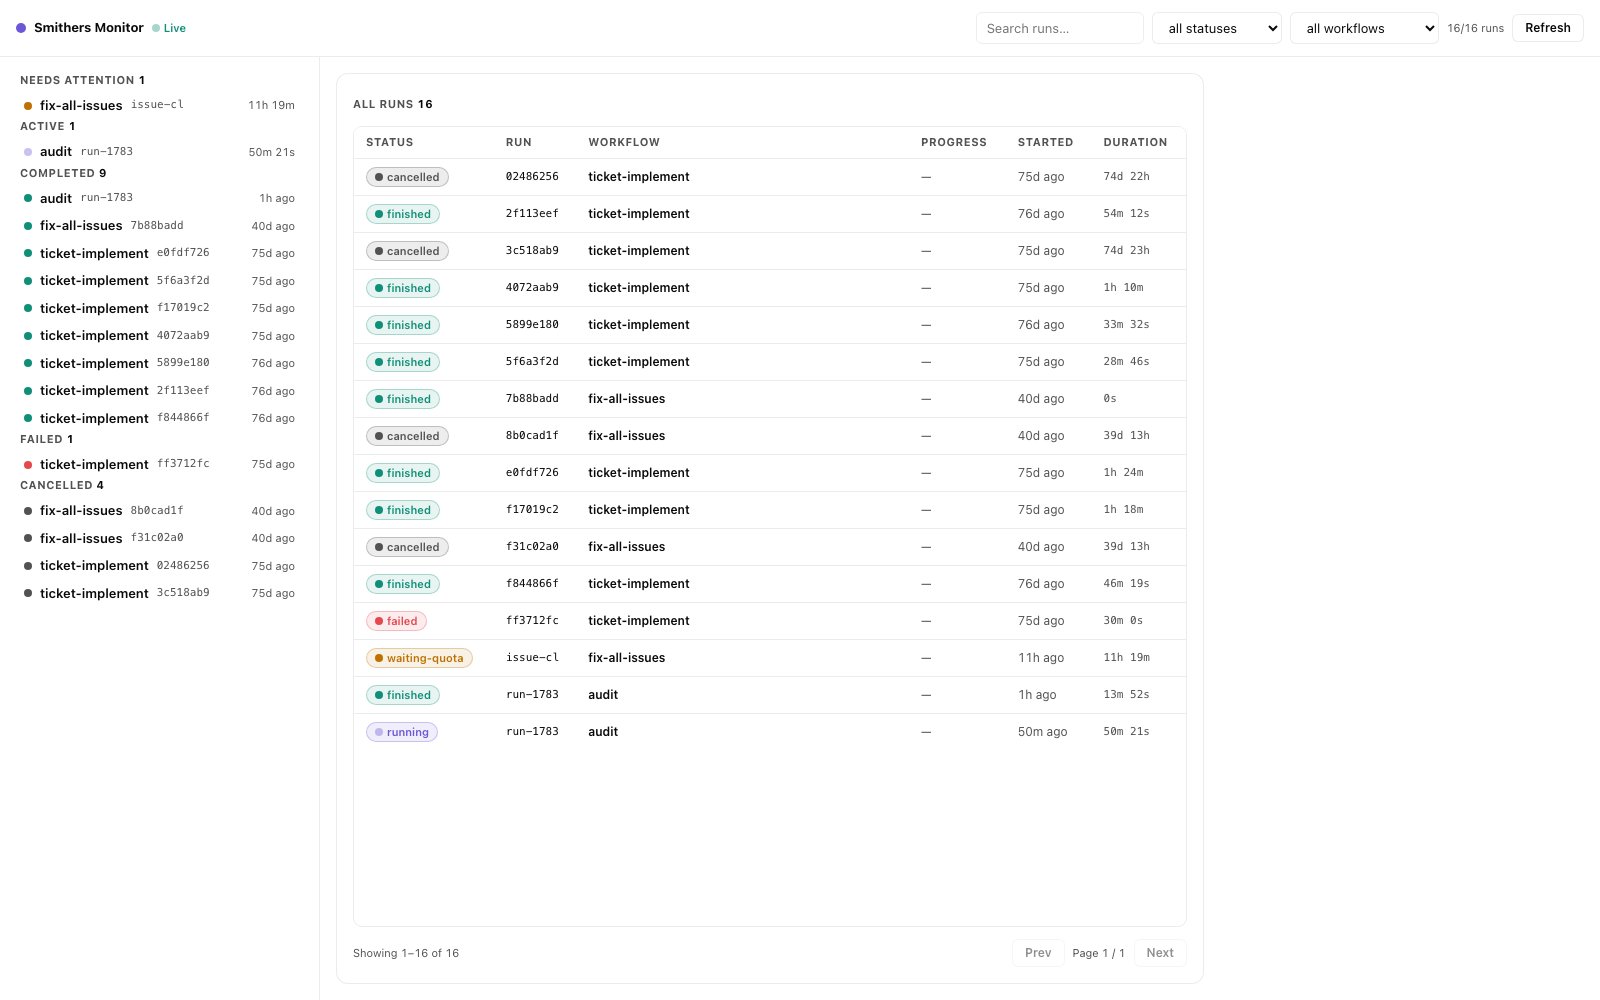Click finished badge in row 5899e180

click(403, 325)
